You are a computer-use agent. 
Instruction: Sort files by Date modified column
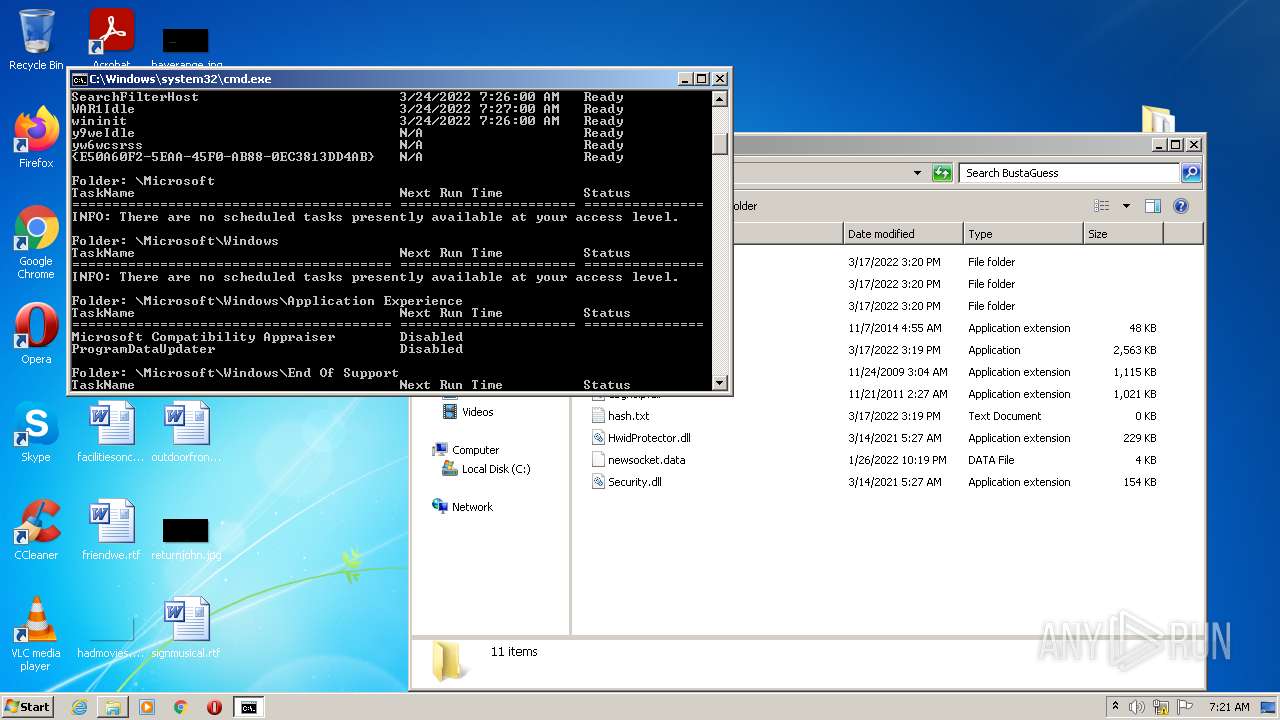[903, 234]
